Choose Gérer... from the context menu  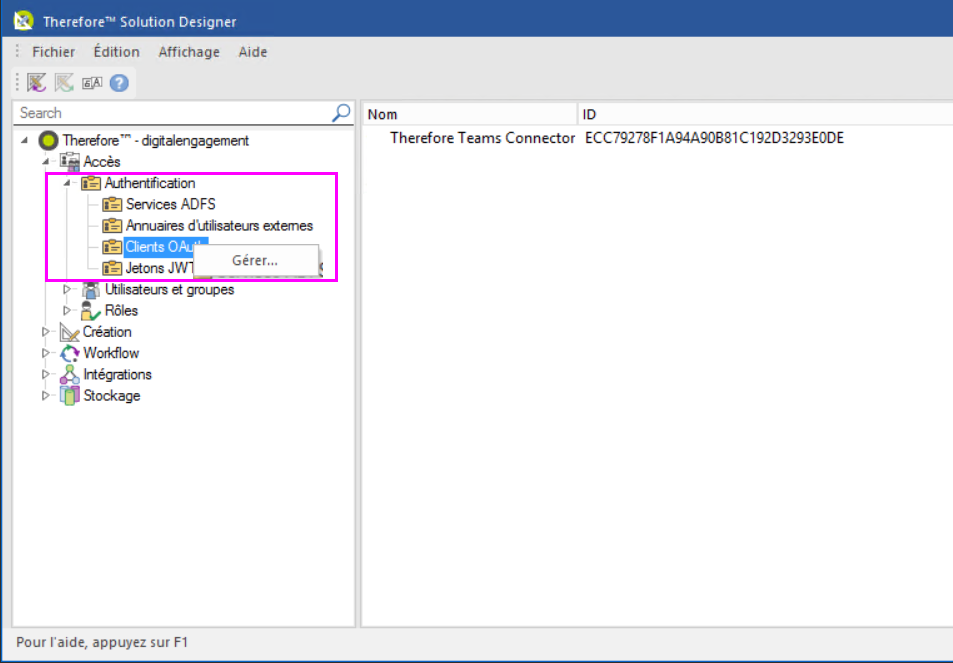click(x=255, y=261)
